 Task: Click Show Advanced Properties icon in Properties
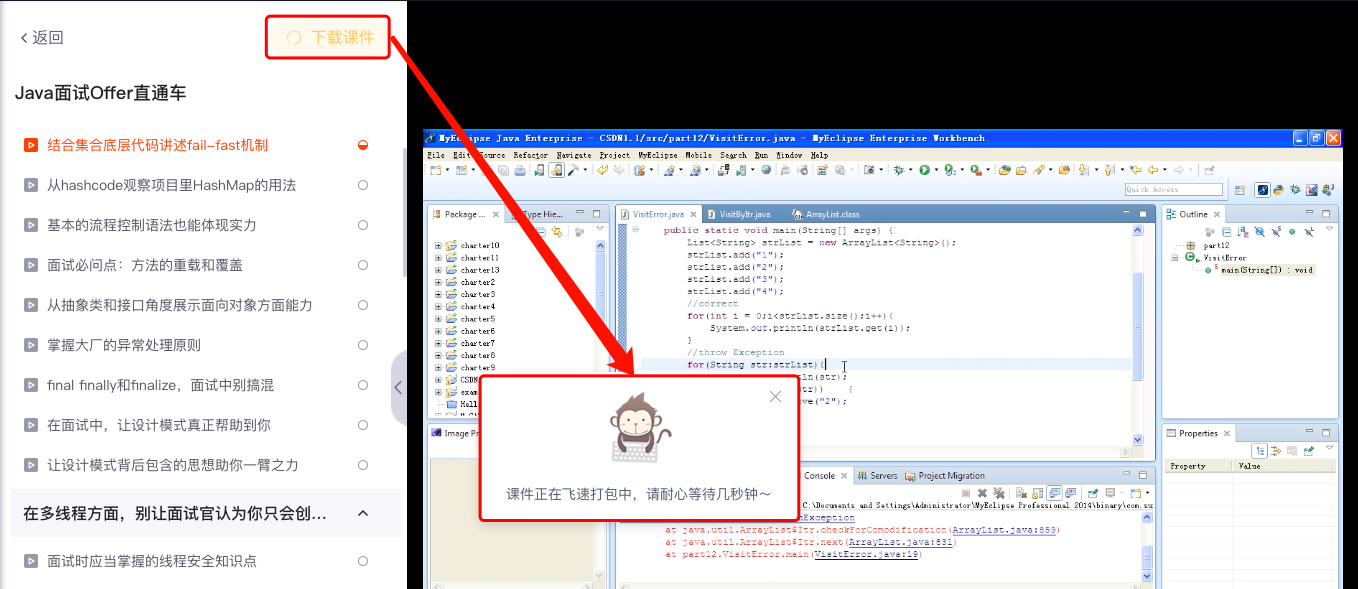click(1276, 451)
